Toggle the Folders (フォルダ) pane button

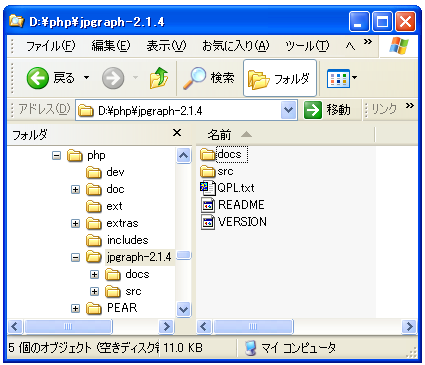[280, 78]
